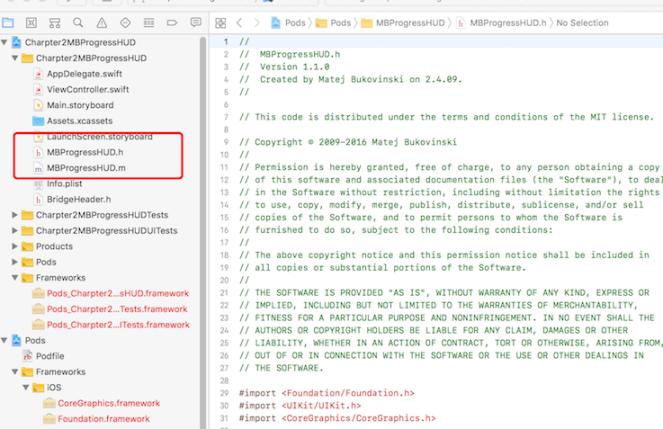
Task: Go back using the editor back arrow
Action: tap(240, 21)
